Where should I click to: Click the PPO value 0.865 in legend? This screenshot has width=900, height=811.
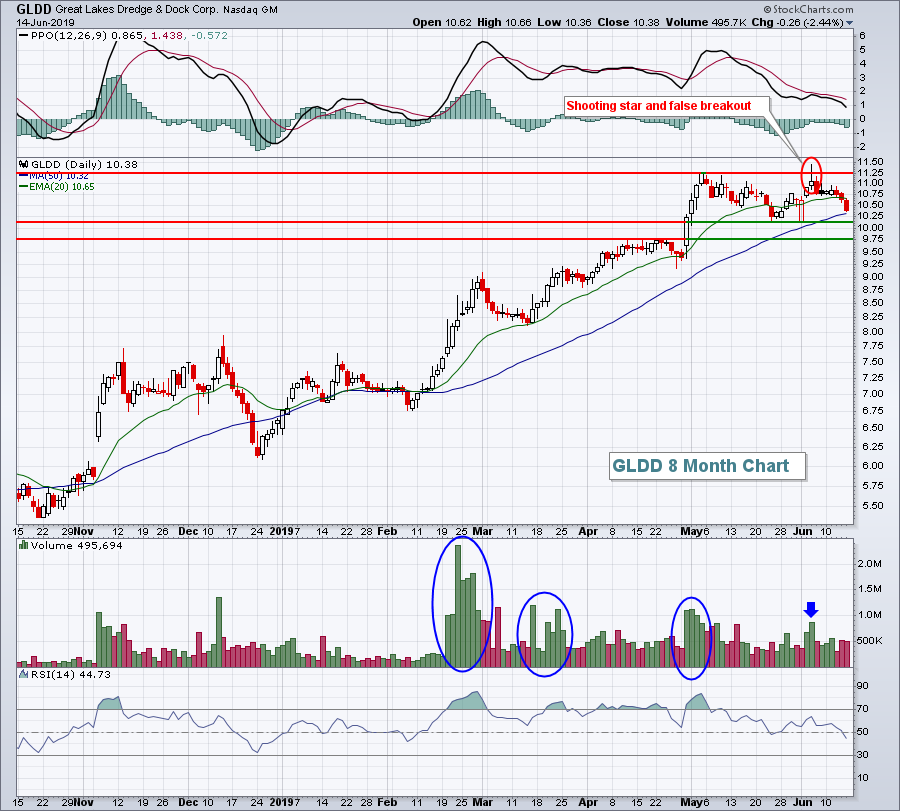[127, 36]
